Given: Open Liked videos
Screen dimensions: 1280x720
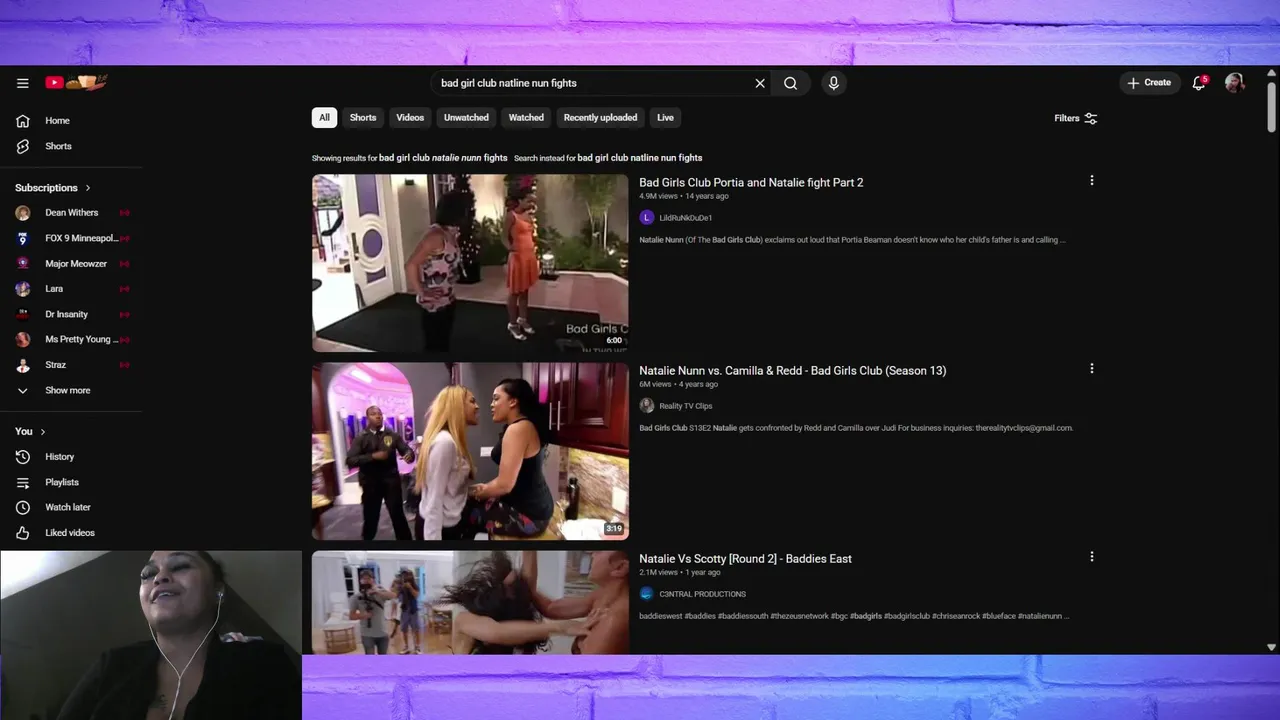Looking at the screenshot, I should [72, 533].
